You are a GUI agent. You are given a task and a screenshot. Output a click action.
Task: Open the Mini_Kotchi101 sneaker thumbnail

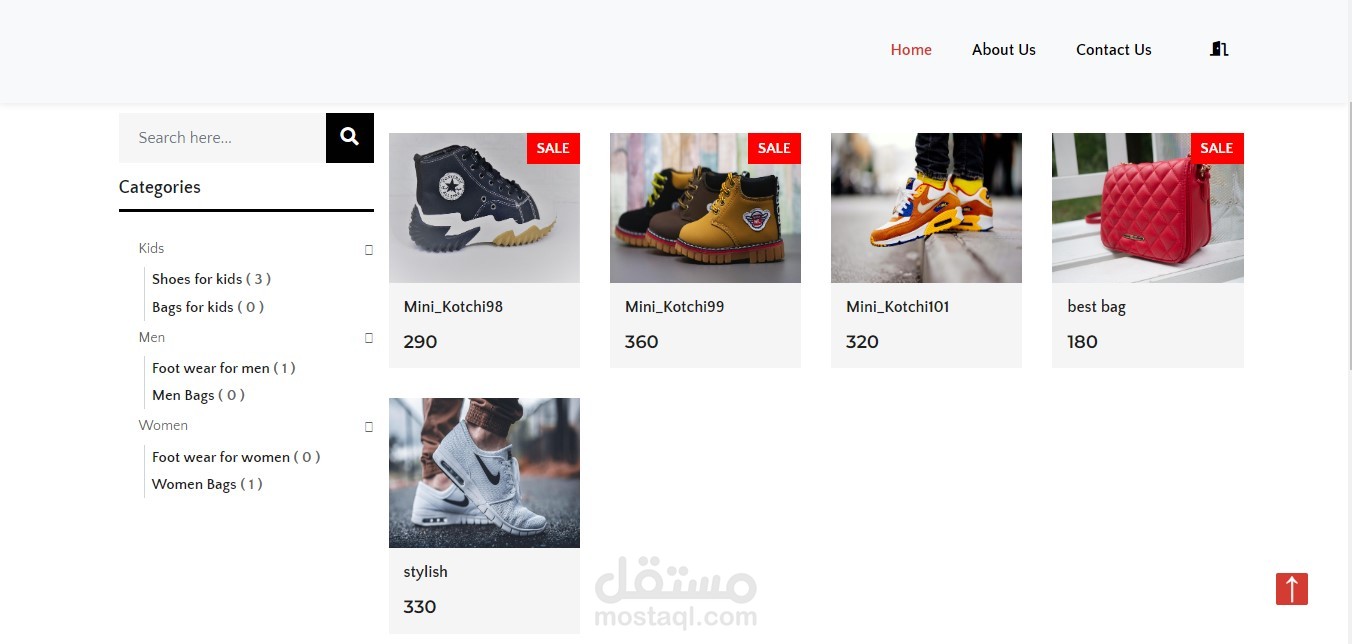(926, 208)
